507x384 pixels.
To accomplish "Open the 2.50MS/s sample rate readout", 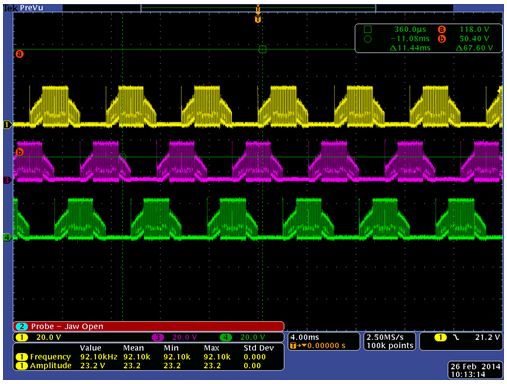I will 390,341.
